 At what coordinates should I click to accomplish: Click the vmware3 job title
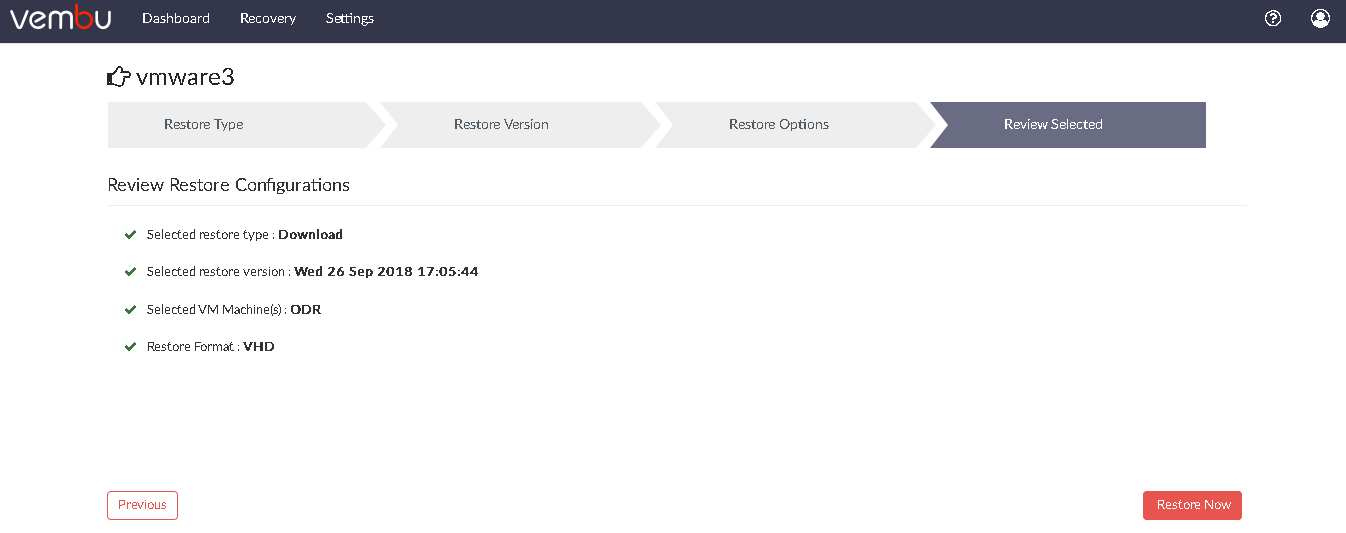pos(185,77)
